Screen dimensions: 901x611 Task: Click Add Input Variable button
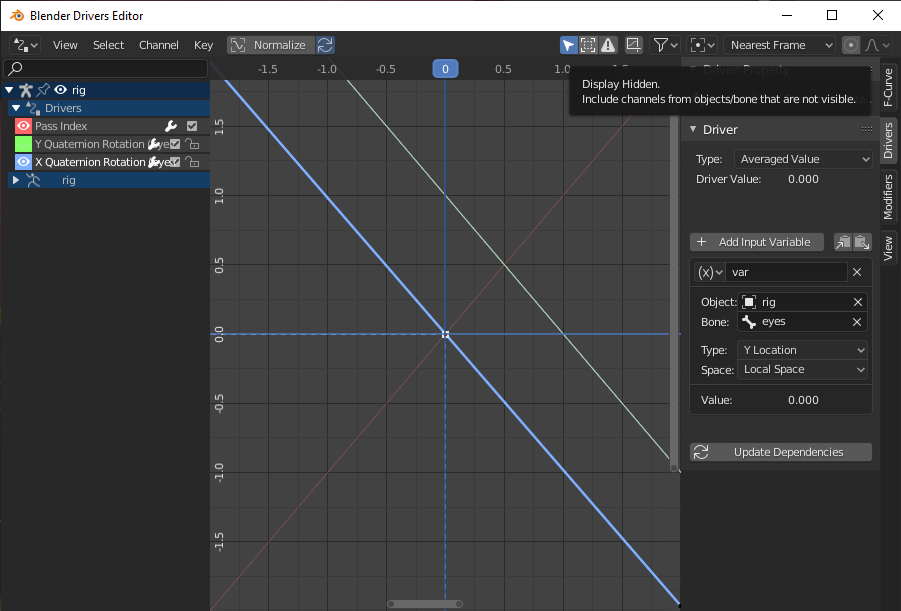click(757, 242)
